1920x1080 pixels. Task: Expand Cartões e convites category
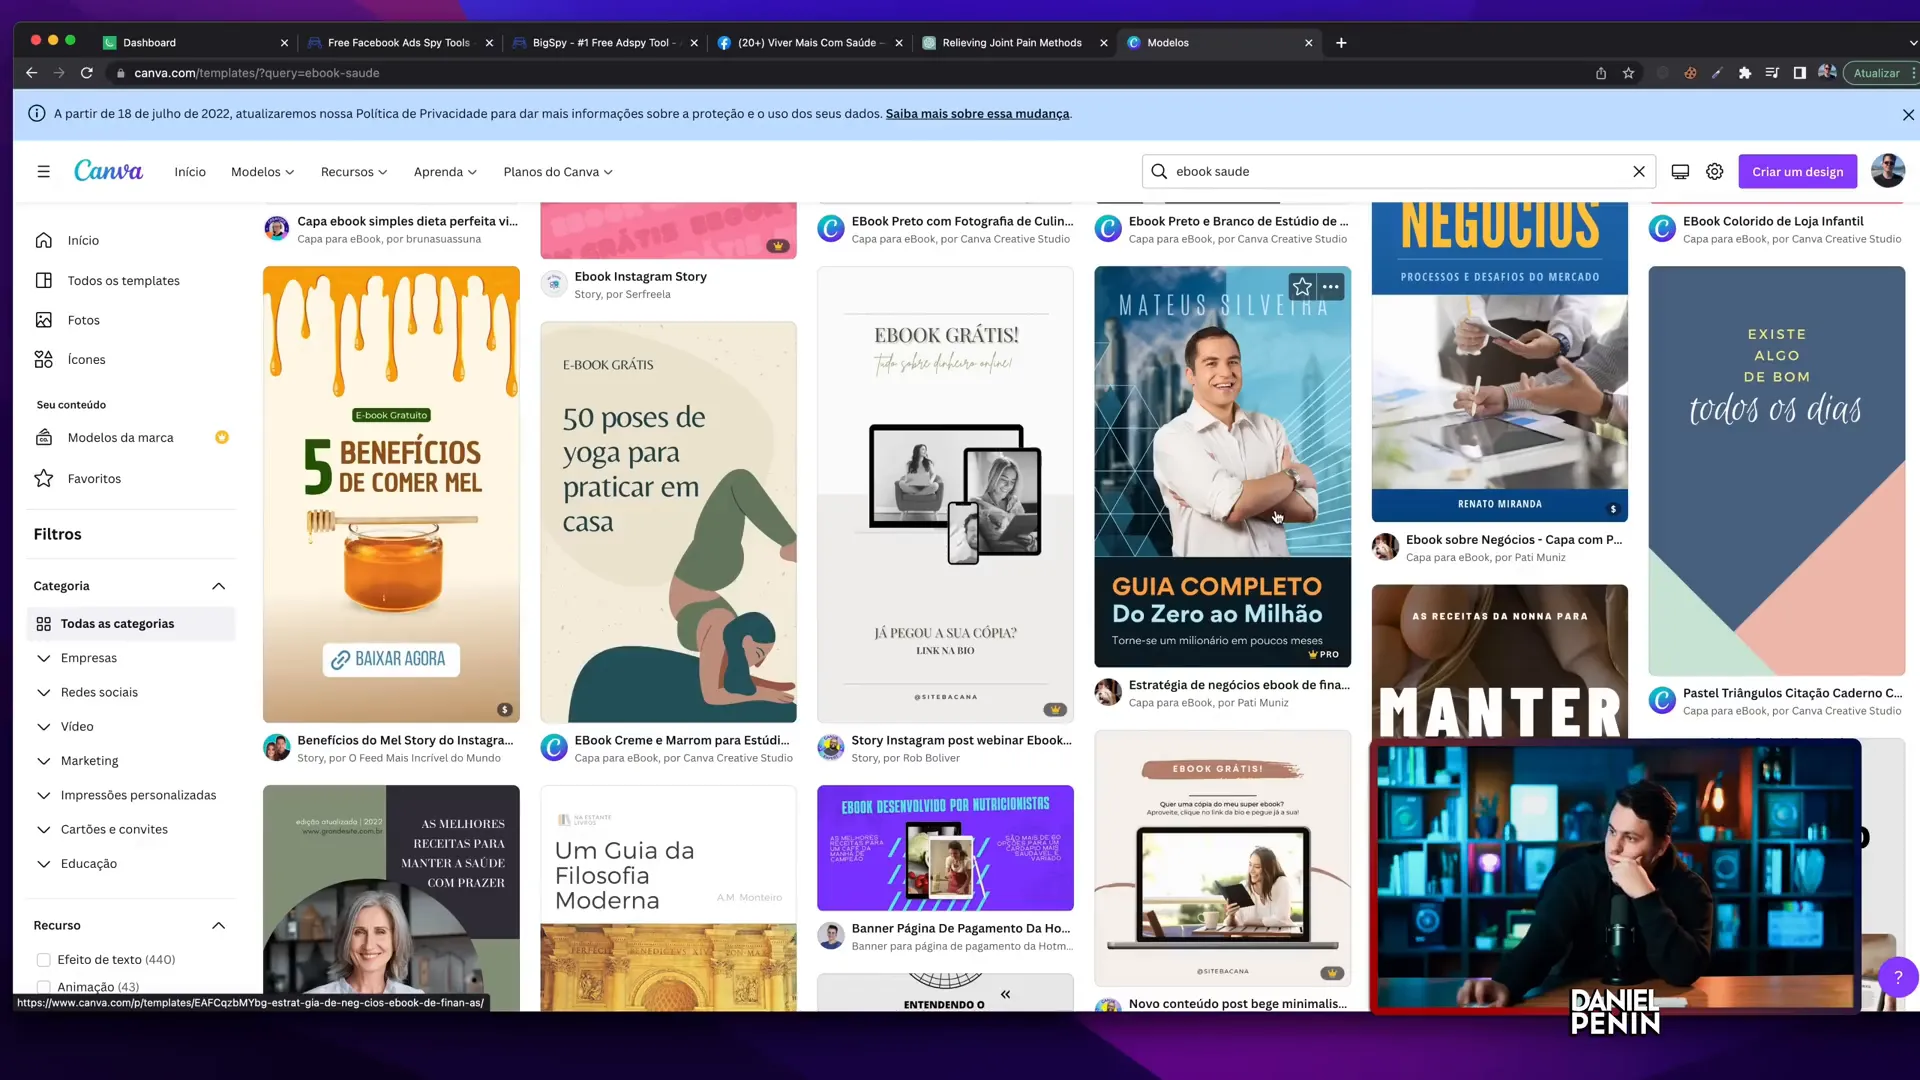[44, 830]
